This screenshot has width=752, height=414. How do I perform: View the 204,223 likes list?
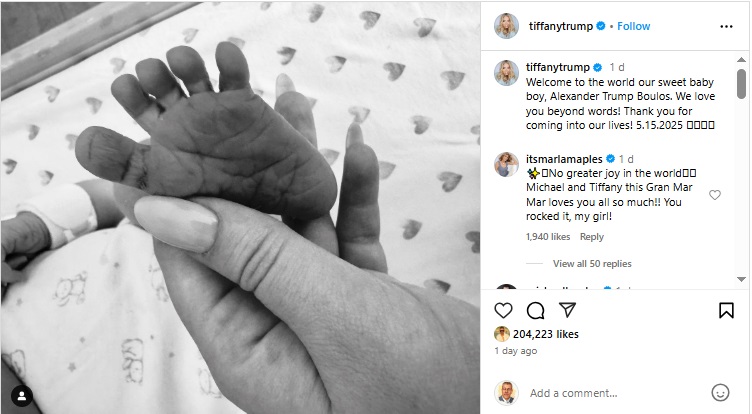(546, 334)
